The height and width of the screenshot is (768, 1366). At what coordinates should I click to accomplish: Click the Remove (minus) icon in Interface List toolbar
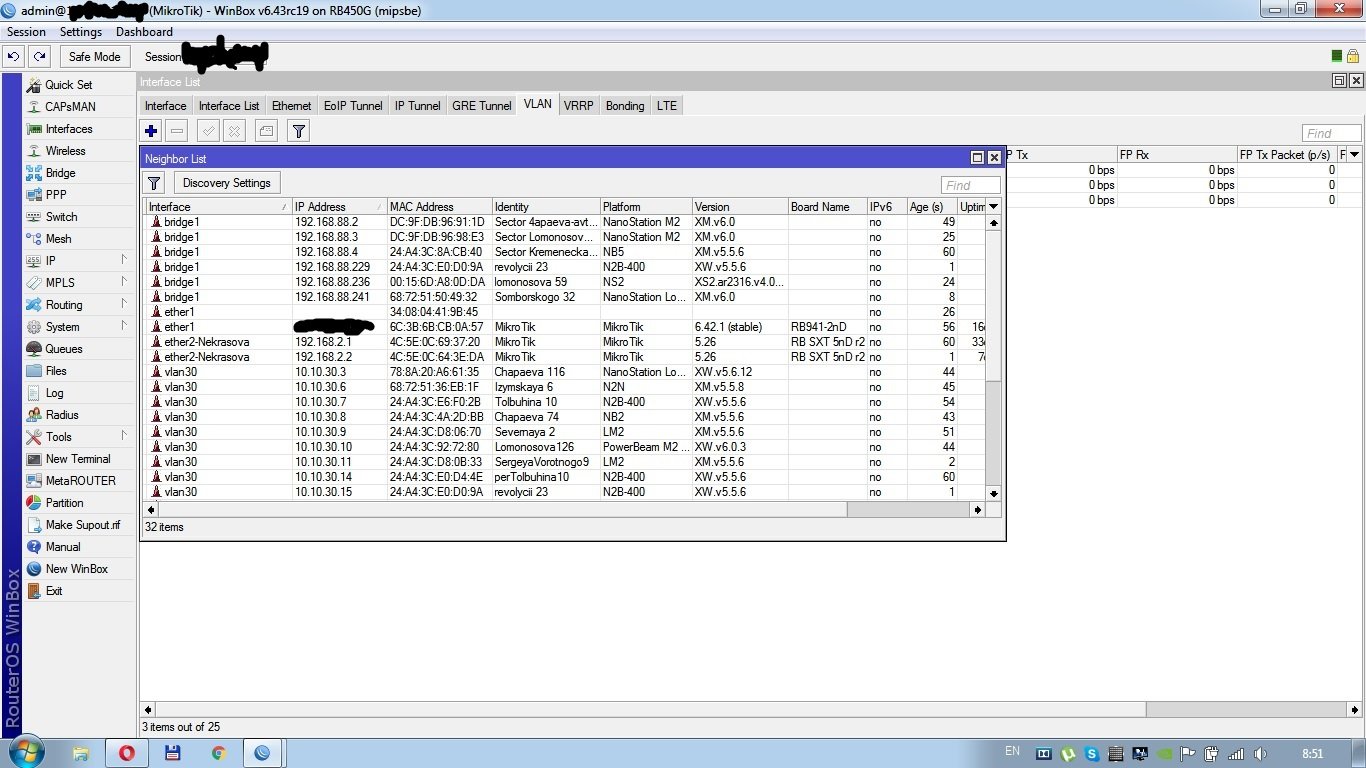click(177, 131)
